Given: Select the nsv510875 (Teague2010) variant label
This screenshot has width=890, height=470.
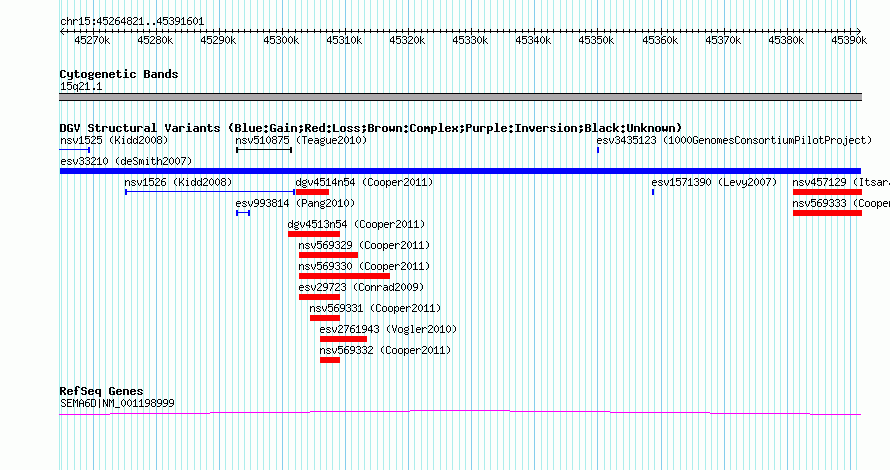Looking at the screenshot, I should (301, 140).
